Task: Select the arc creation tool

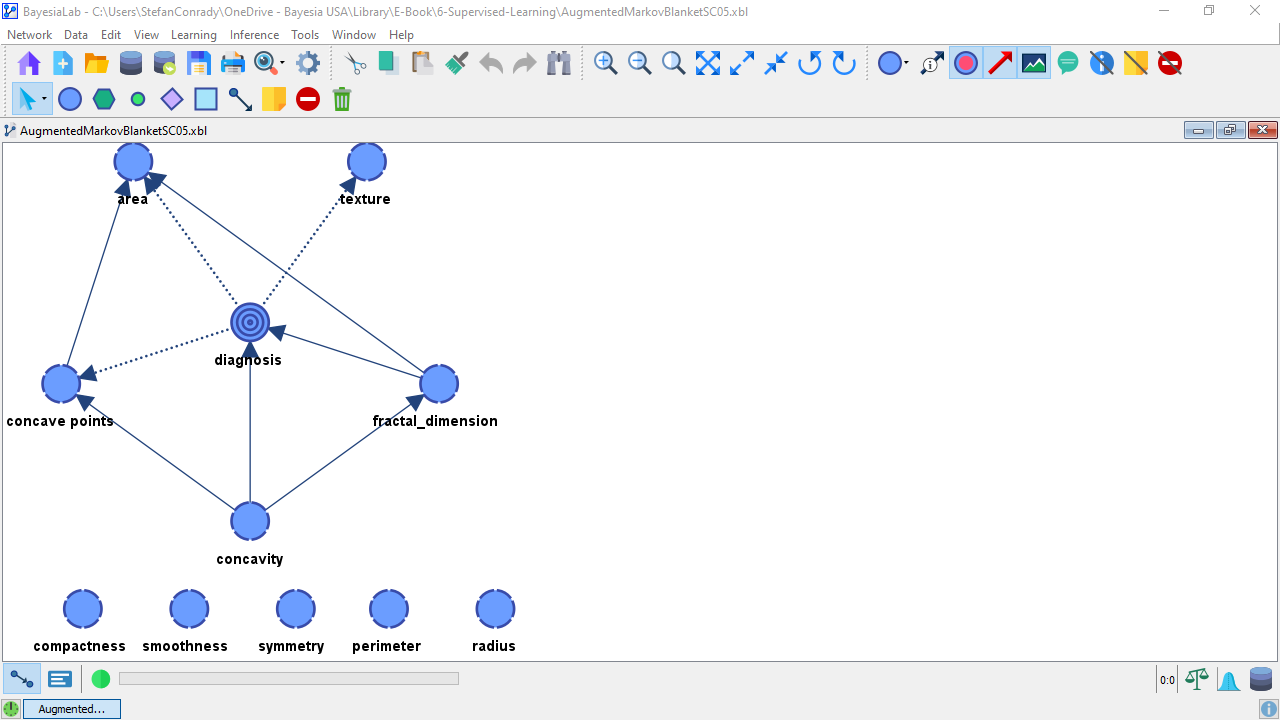Action: pyautogui.click(x=240, y=99)
